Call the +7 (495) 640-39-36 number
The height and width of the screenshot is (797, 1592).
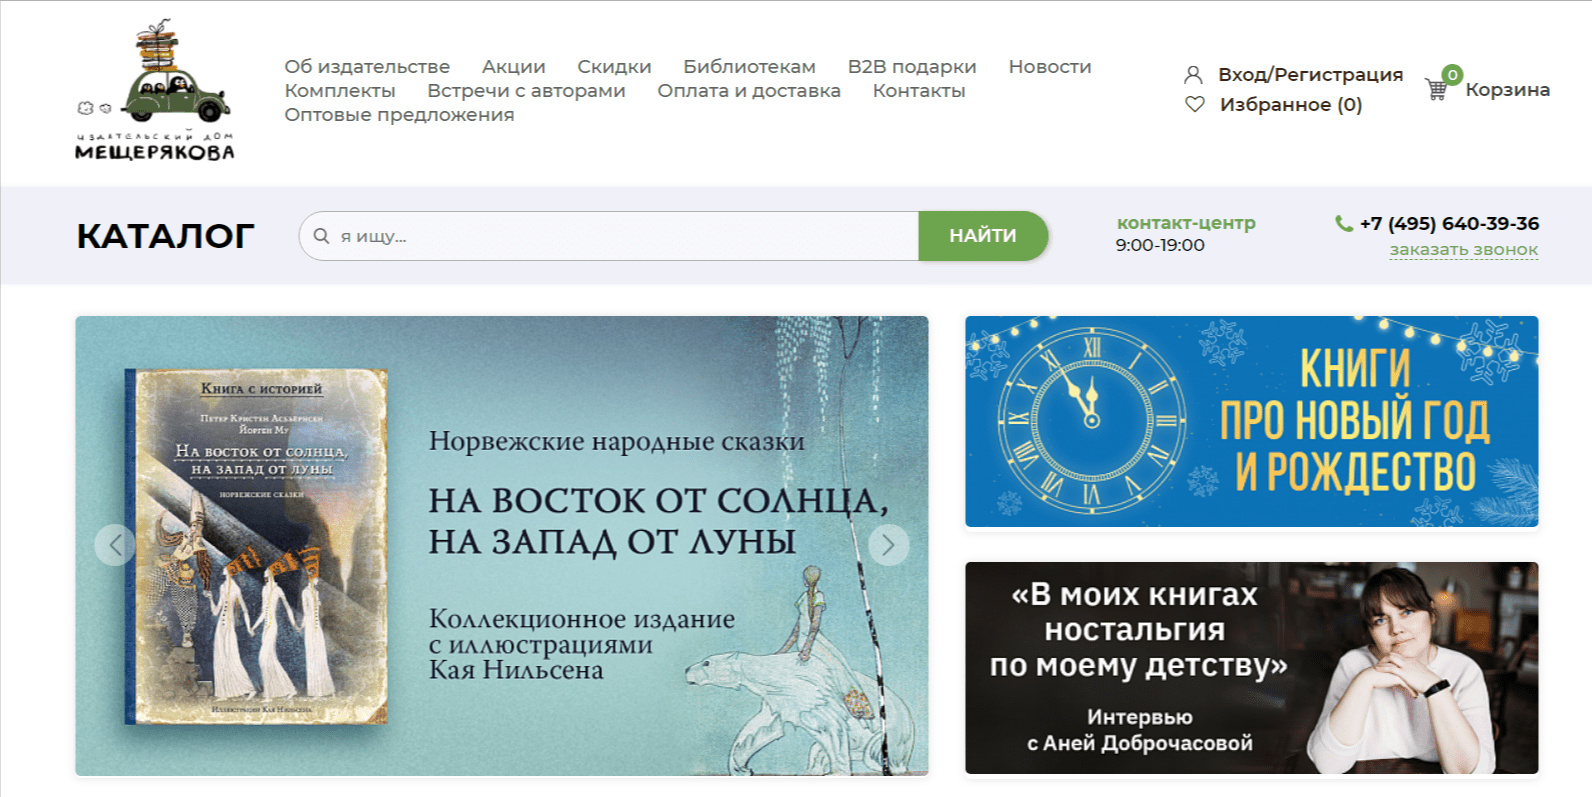pyautogui.click(x=1449, y=223)
